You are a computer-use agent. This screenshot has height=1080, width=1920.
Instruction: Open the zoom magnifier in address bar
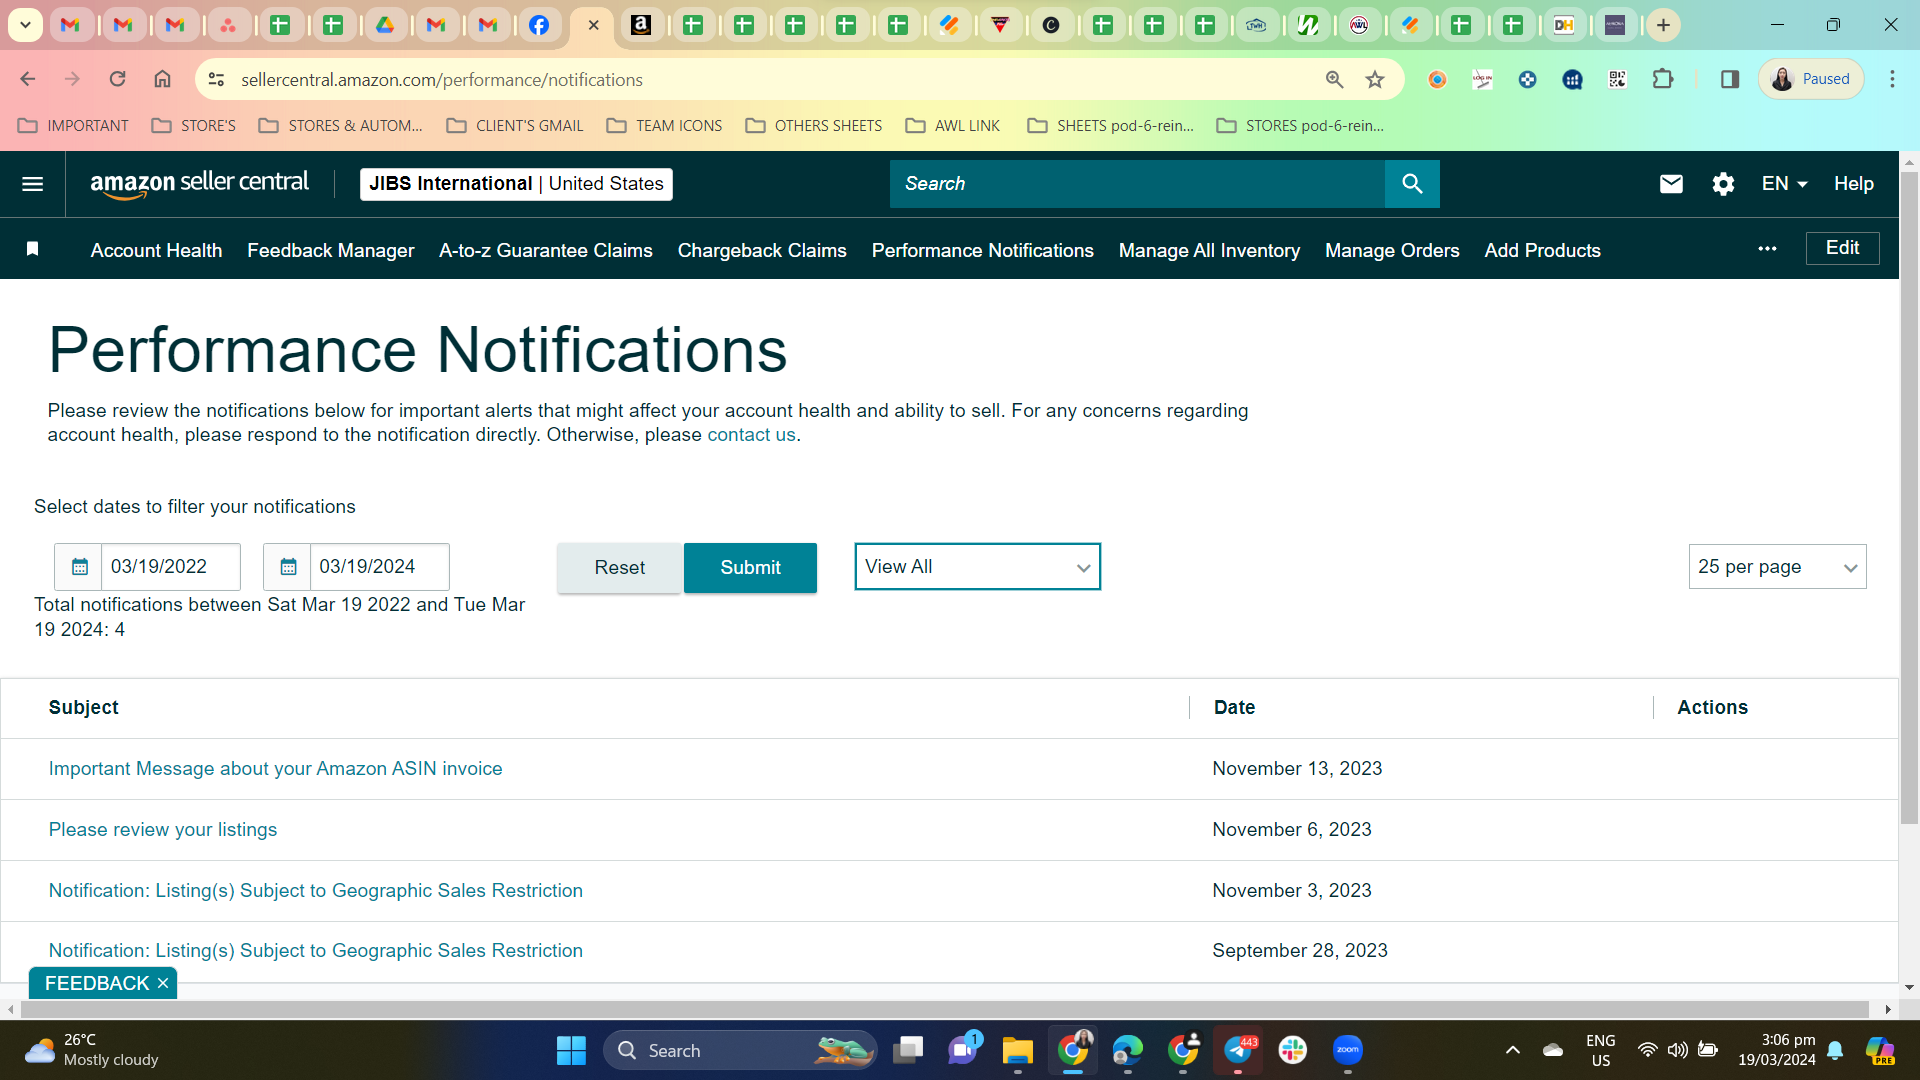[1334, 79]
